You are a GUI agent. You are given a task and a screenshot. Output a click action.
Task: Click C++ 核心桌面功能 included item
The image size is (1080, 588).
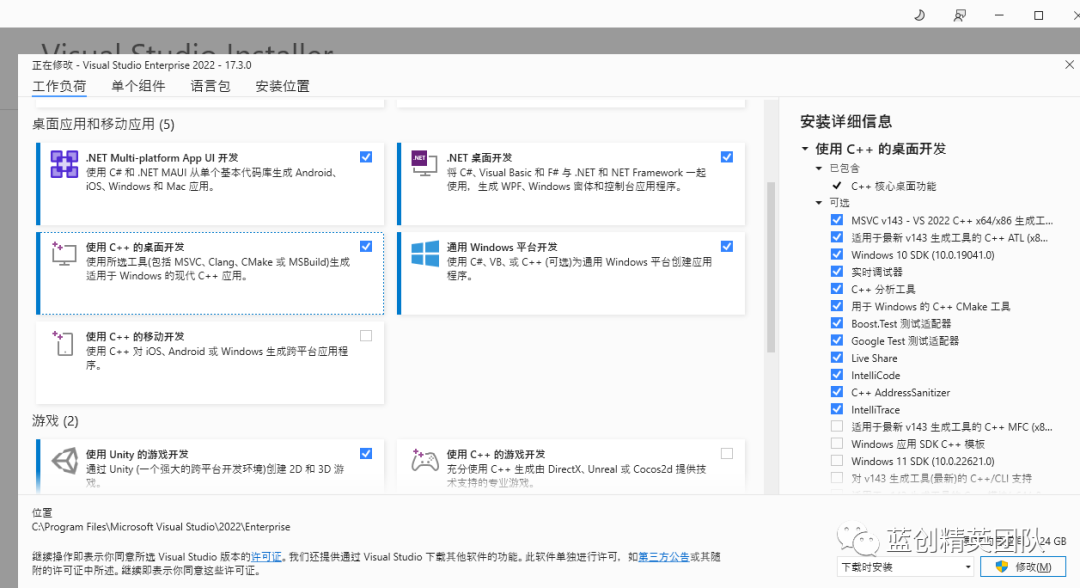pos(893,186)
